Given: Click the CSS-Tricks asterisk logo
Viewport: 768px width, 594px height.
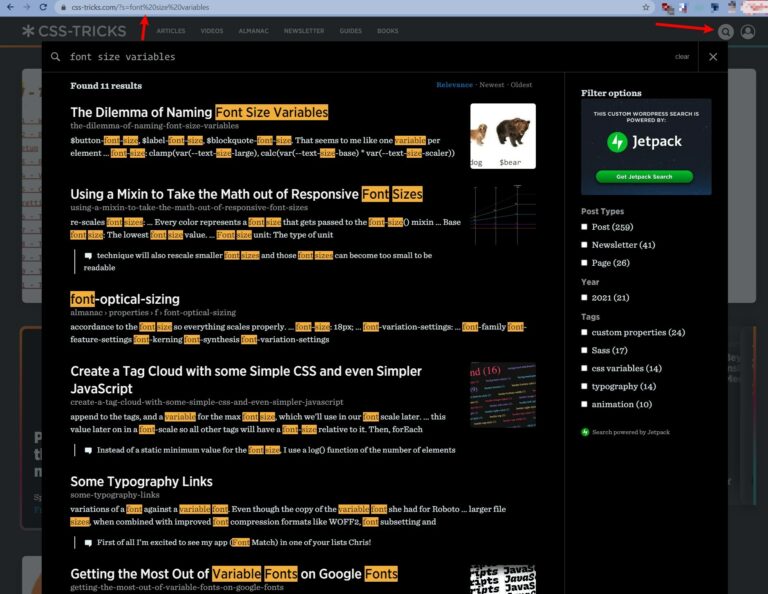Looking at the screenshot, I should (x=28, y=31).
